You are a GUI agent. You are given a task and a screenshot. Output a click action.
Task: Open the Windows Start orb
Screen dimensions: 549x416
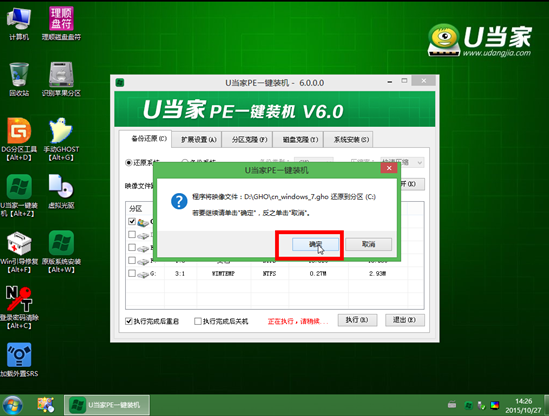pos(13,405)
